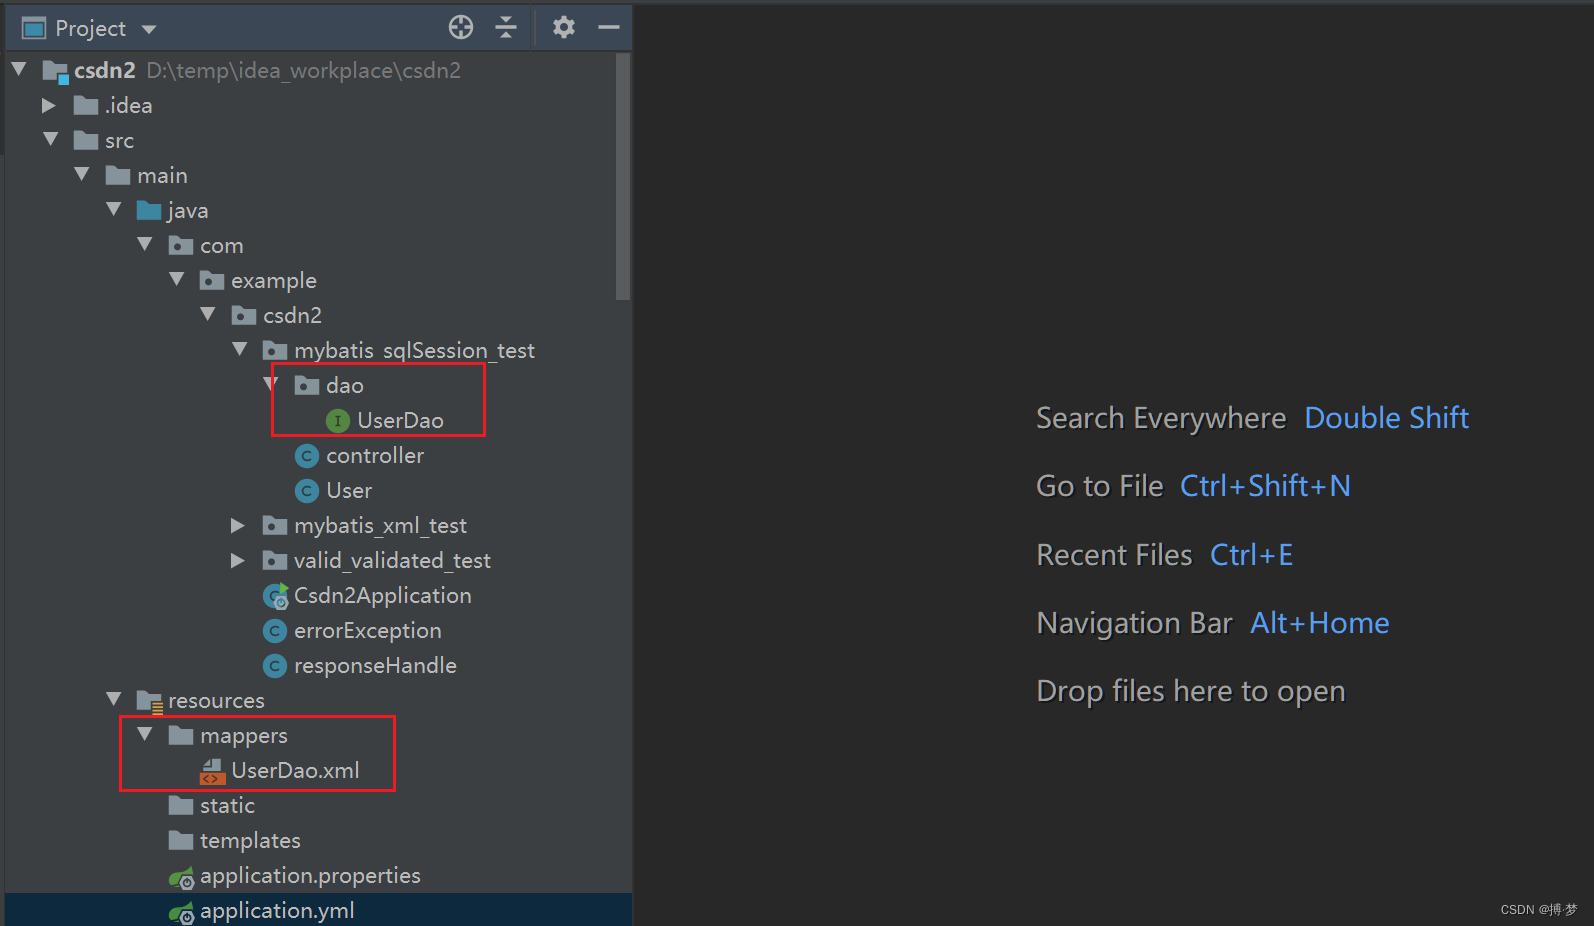
Task: Click the User class icon
Action: point(307,491)
